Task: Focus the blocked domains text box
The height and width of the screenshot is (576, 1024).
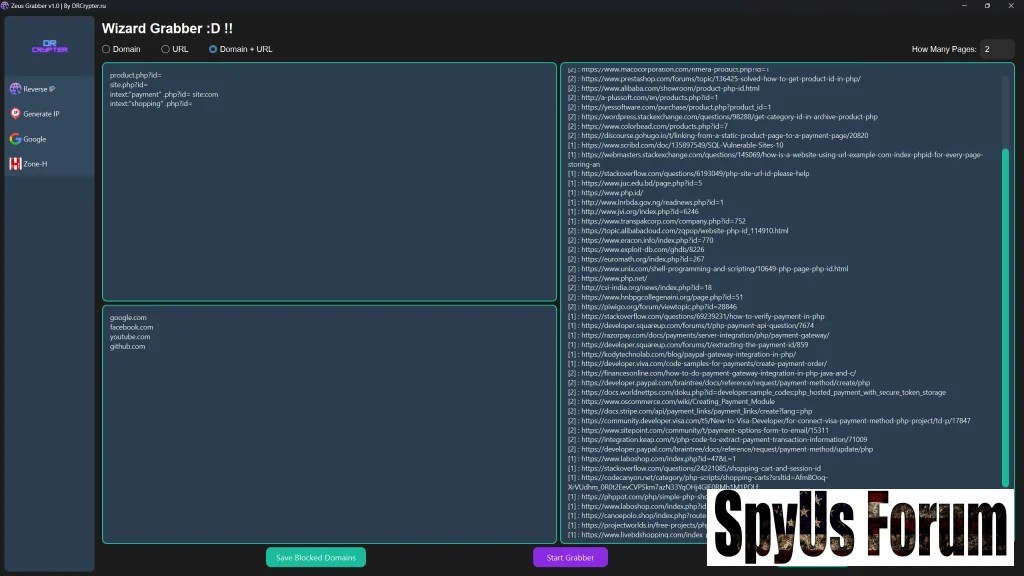Action: [329, 440]
